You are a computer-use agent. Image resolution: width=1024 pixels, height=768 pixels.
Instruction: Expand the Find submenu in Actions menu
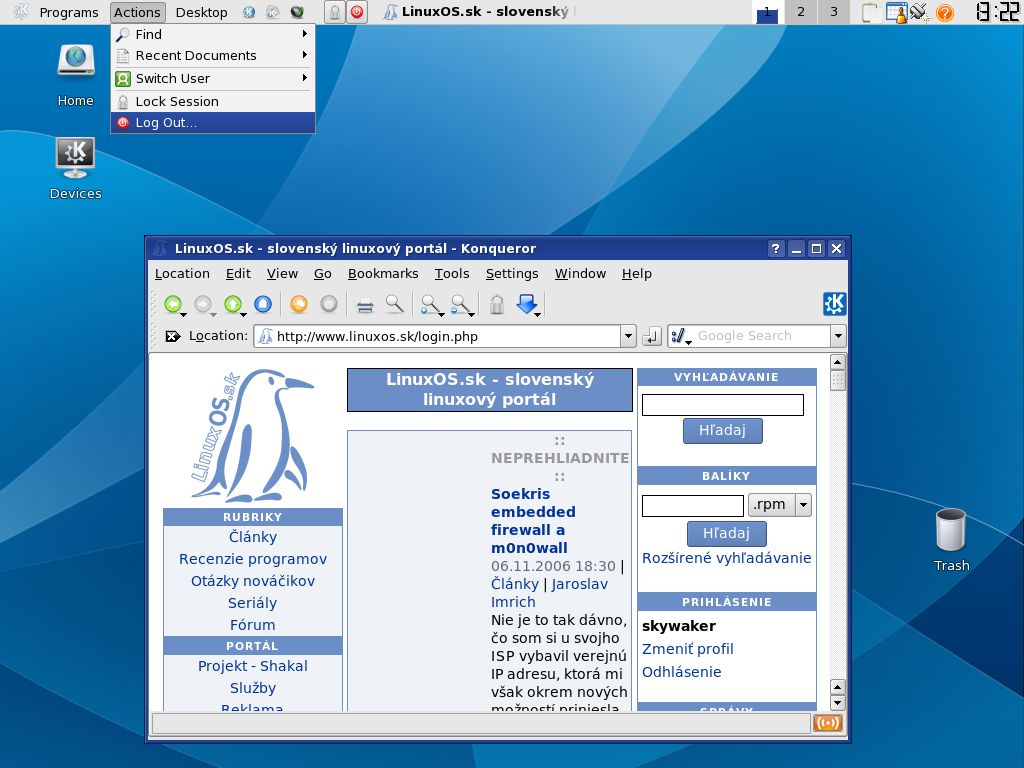coord(213,34)
